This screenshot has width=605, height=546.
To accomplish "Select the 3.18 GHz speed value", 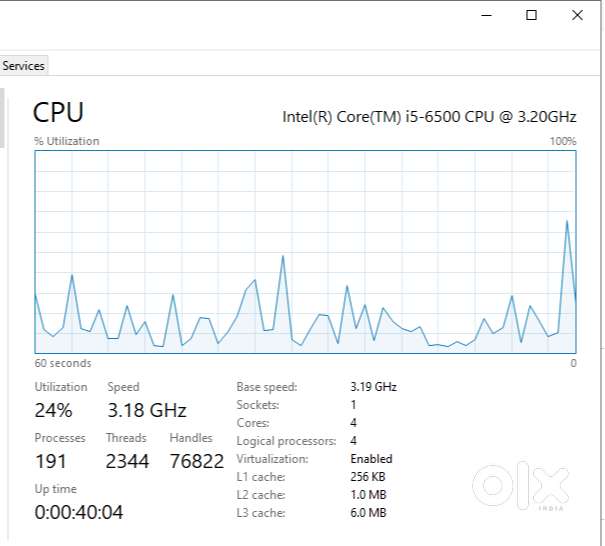I will coord(147,410).
